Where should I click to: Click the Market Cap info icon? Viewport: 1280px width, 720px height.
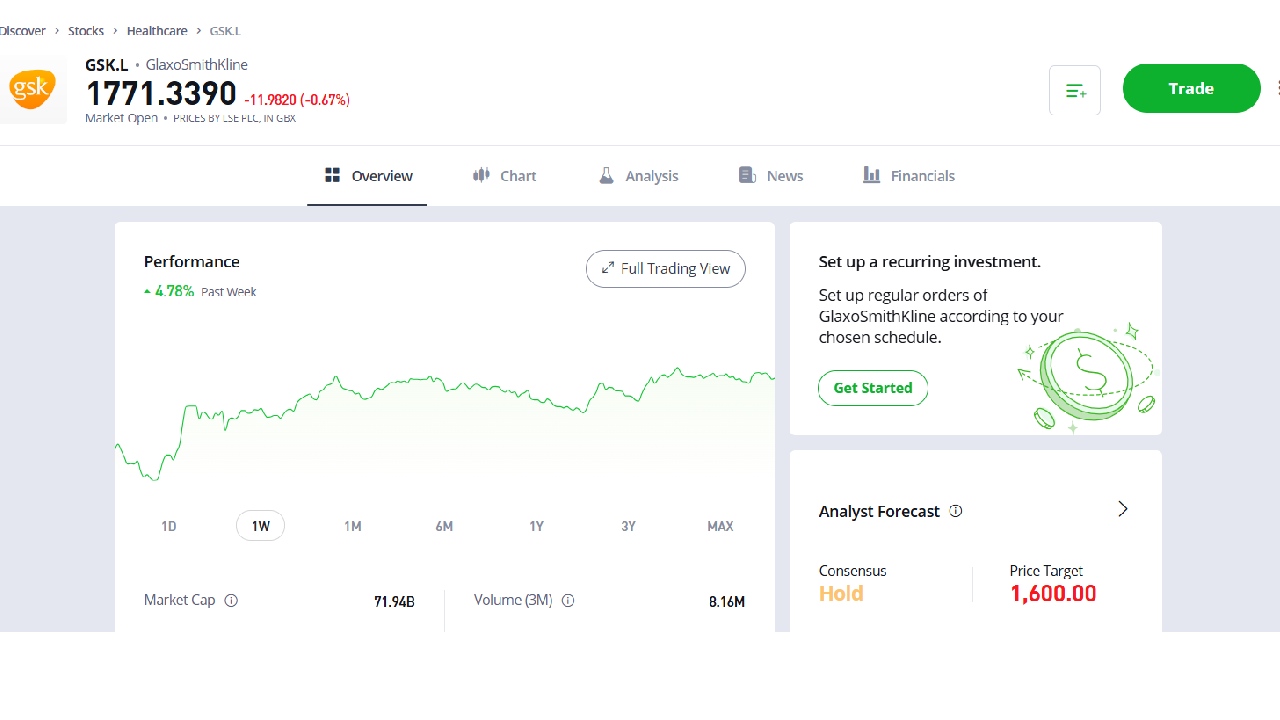pyautogui.click(x=231, y=601)
